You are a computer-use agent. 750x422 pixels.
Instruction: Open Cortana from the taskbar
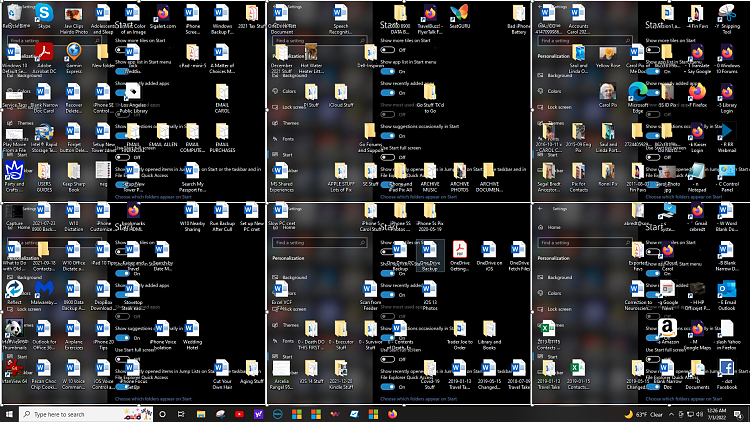(x=163, y=414)
